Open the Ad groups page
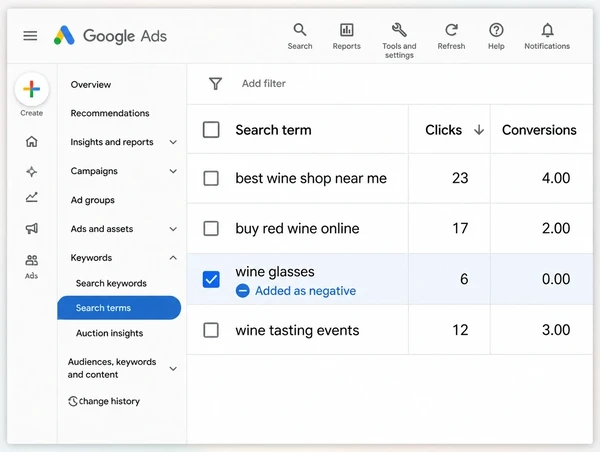 pyautogui.click(x=93, y=200)
